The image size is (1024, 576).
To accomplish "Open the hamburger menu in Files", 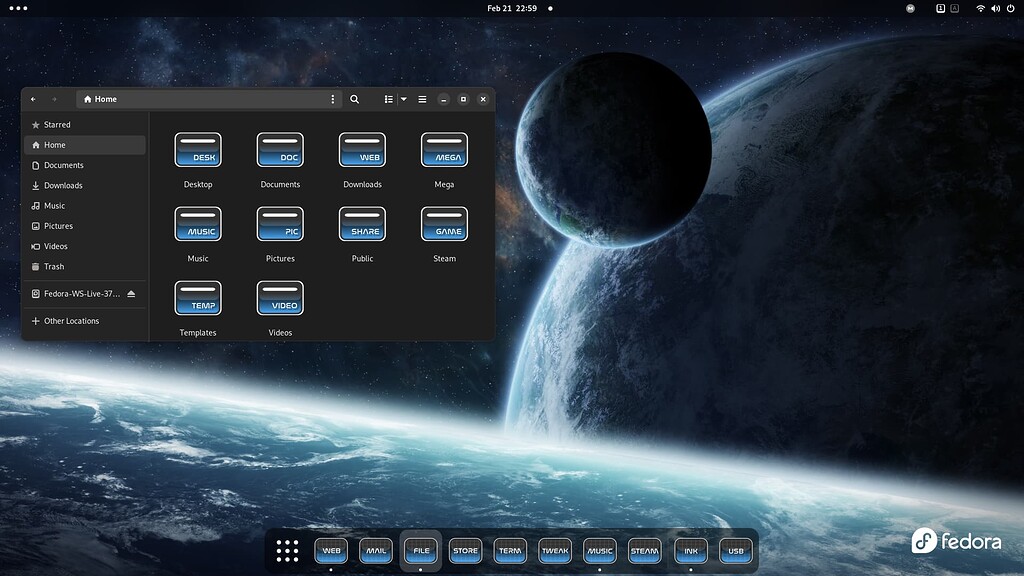I will 423,99.
